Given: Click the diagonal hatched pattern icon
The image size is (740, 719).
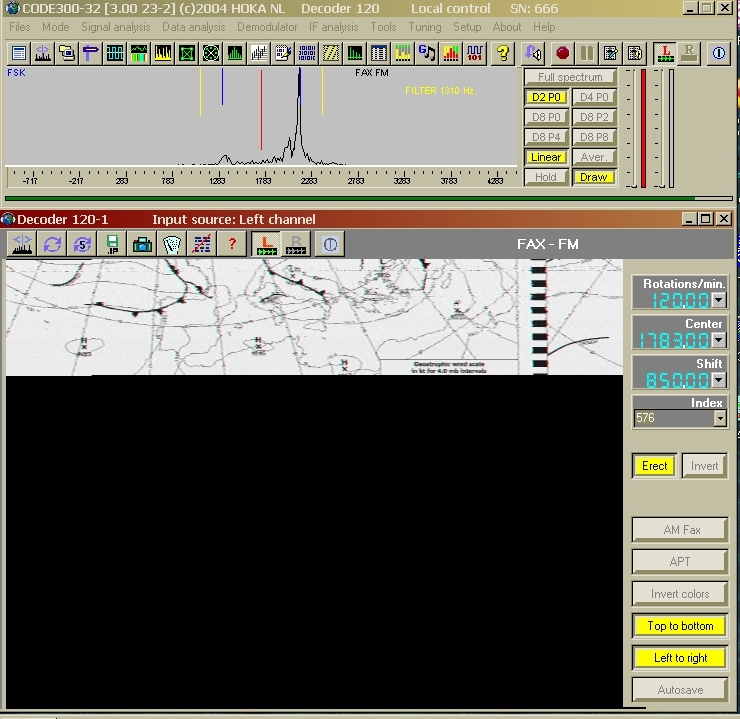Looking at the screenshot, I should pyautogui.click(x=331, y=53).
